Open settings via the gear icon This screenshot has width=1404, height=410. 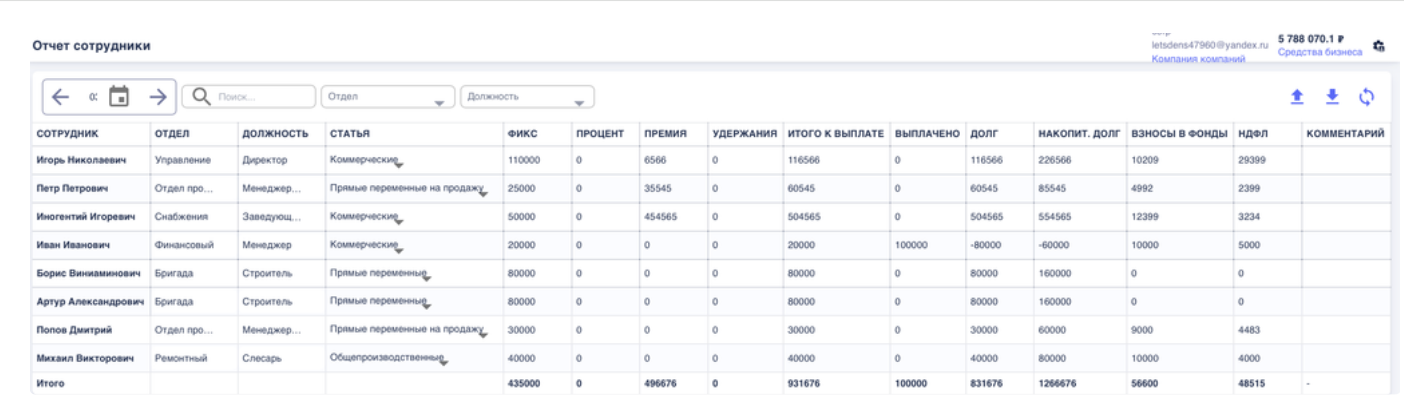[x=1379, y=46]
